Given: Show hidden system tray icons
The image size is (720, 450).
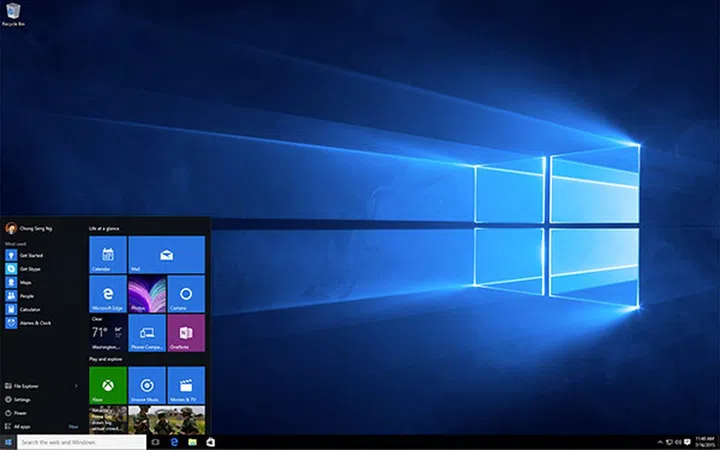Looking at the screenshot, I should pos(663,441).
